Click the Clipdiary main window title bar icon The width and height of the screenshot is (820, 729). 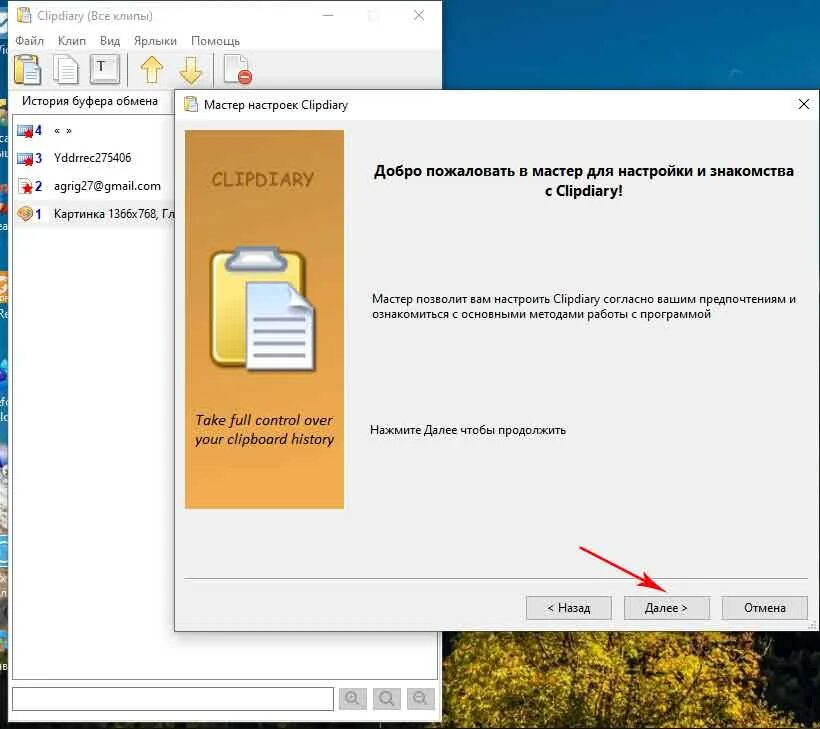24,15
